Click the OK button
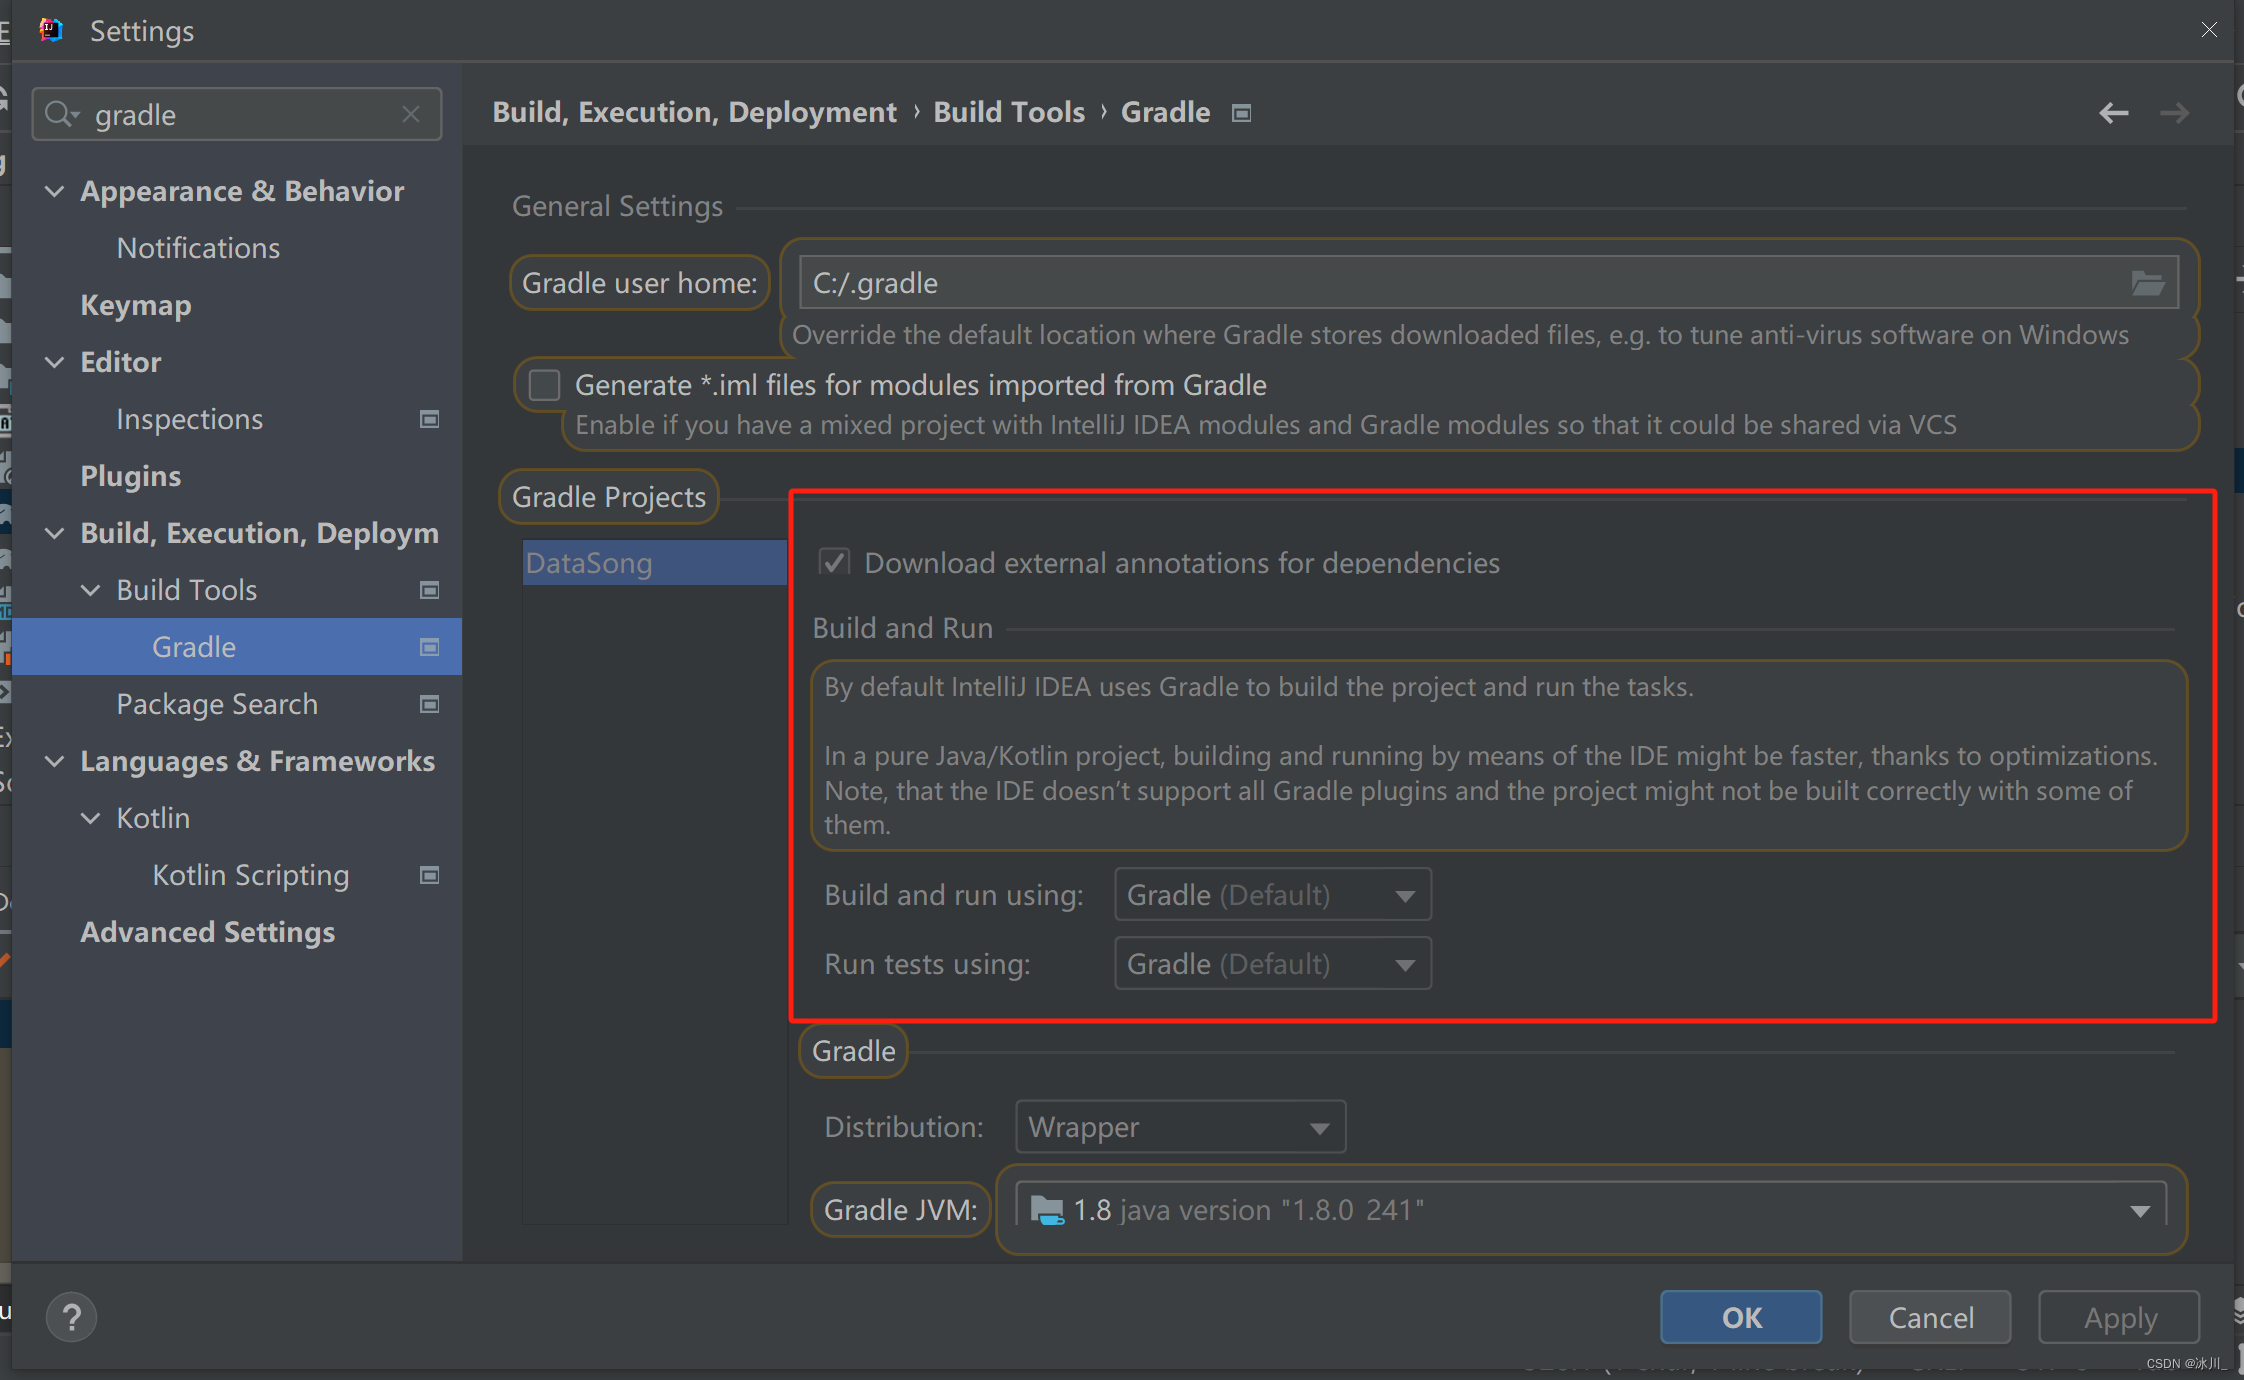The image size is (2244, 1380). point(1741,1317)
